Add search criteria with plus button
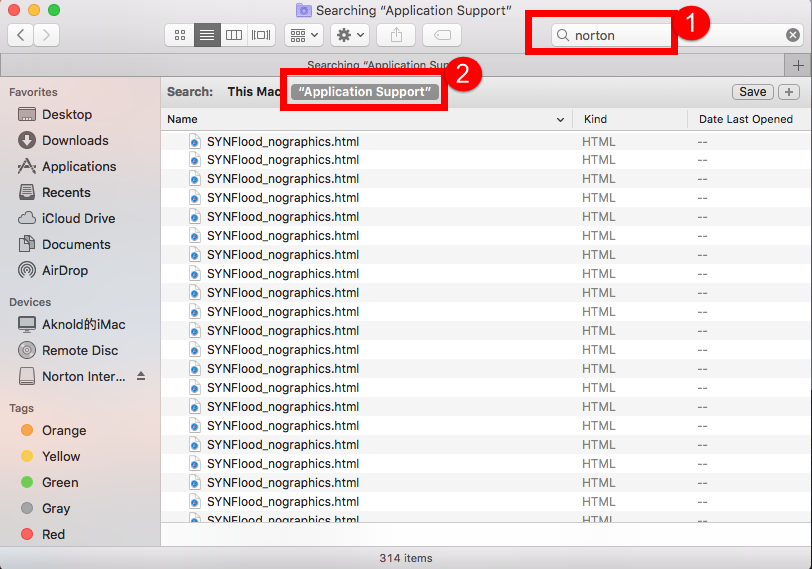 pos(789,92)
